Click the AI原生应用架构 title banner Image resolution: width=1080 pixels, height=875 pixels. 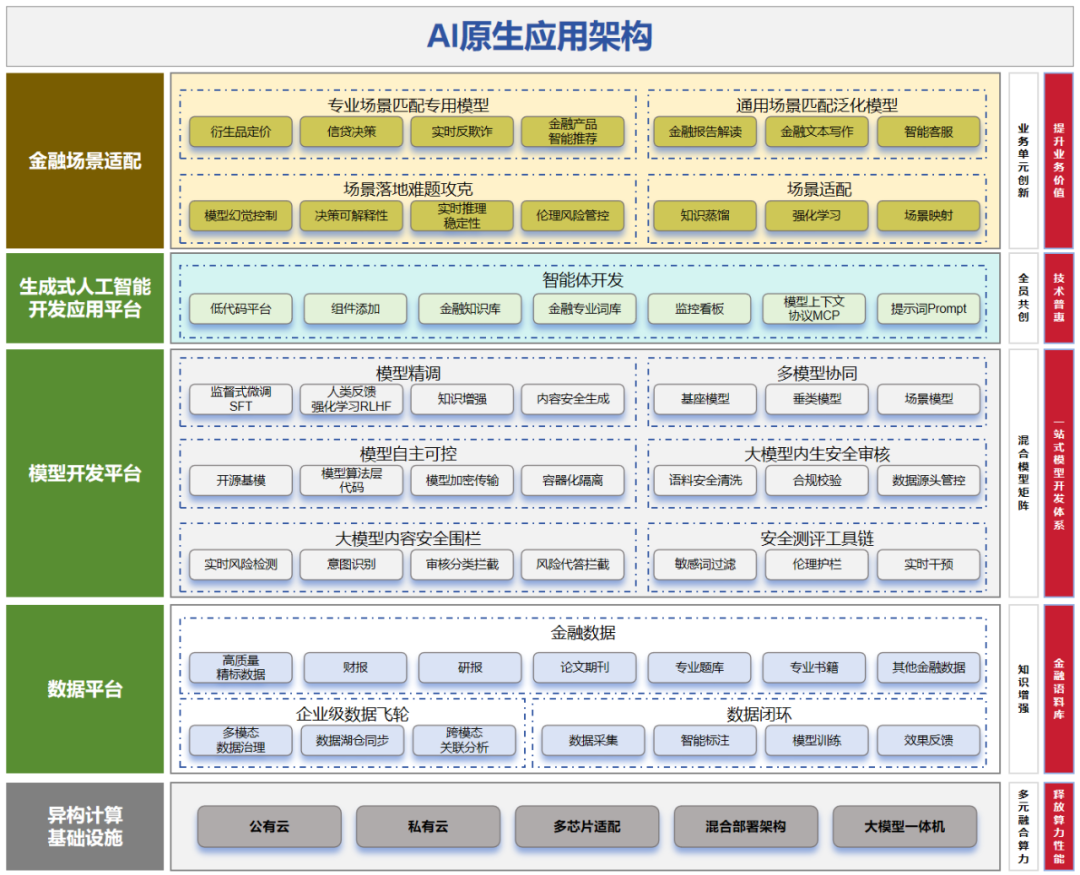pos(539,37)
